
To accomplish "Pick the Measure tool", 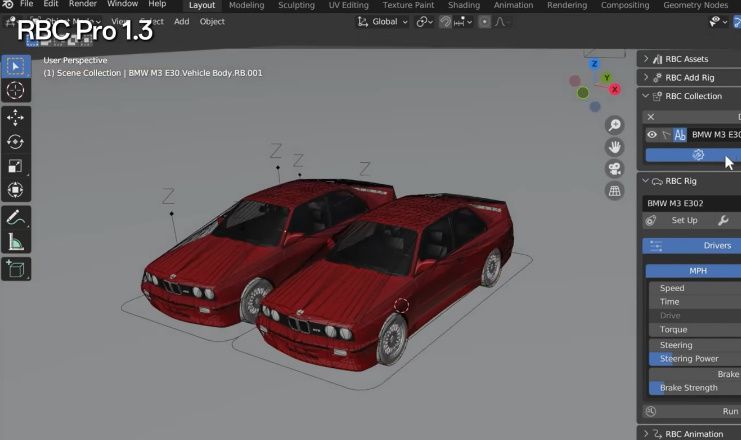I will 16,241.
